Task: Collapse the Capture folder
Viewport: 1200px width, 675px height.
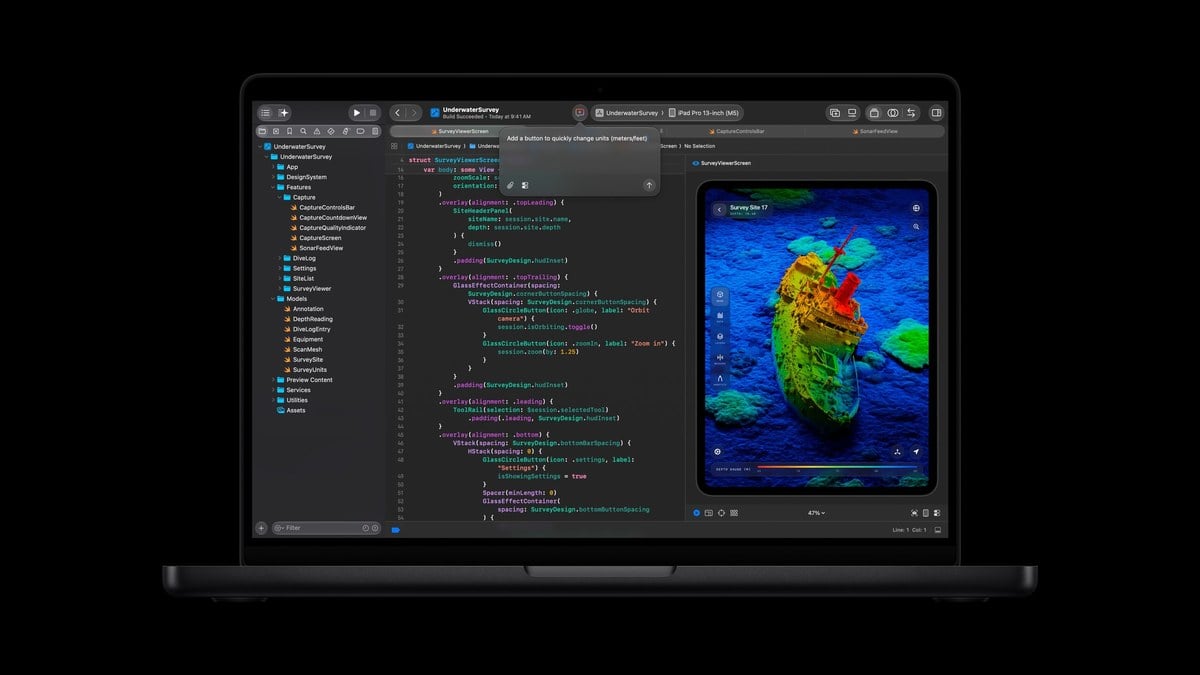Action: coord(280,197)
